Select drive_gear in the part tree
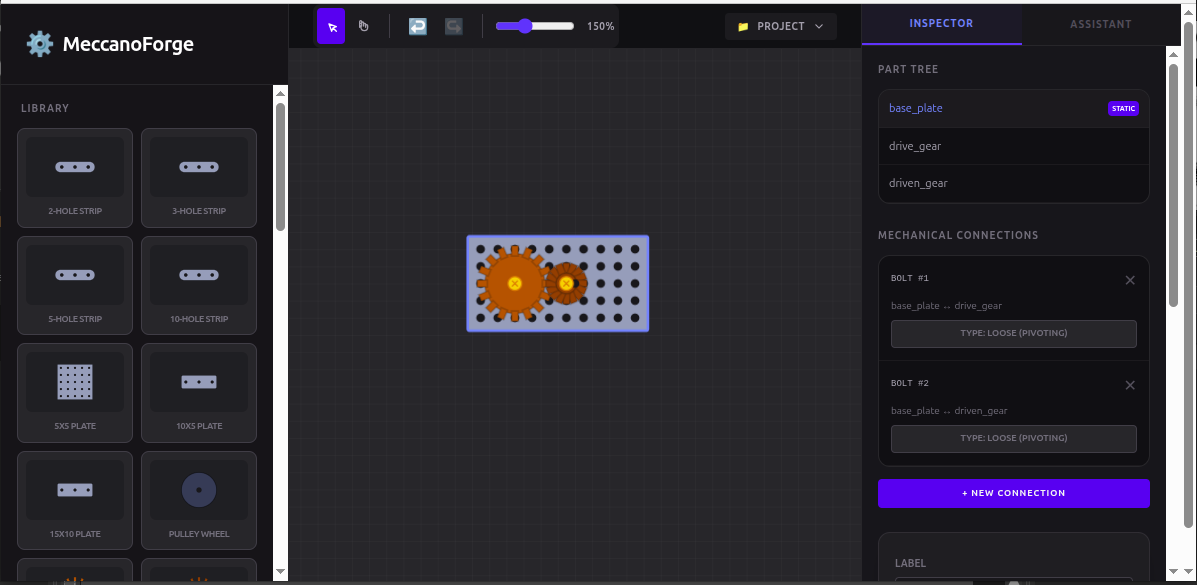 click(x=1014, y=146)
